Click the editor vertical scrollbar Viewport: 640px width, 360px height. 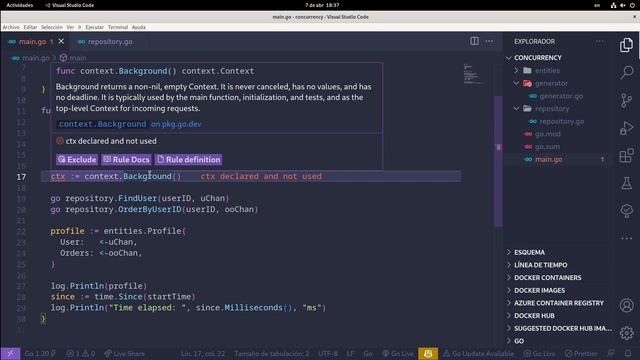tap(498, 161)
